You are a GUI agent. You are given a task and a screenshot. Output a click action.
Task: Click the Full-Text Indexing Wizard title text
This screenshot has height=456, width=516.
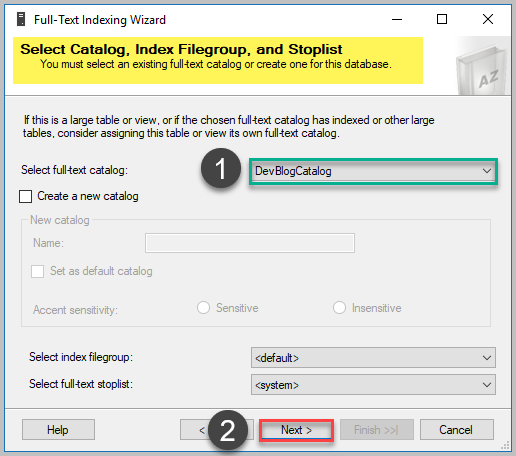100,20
